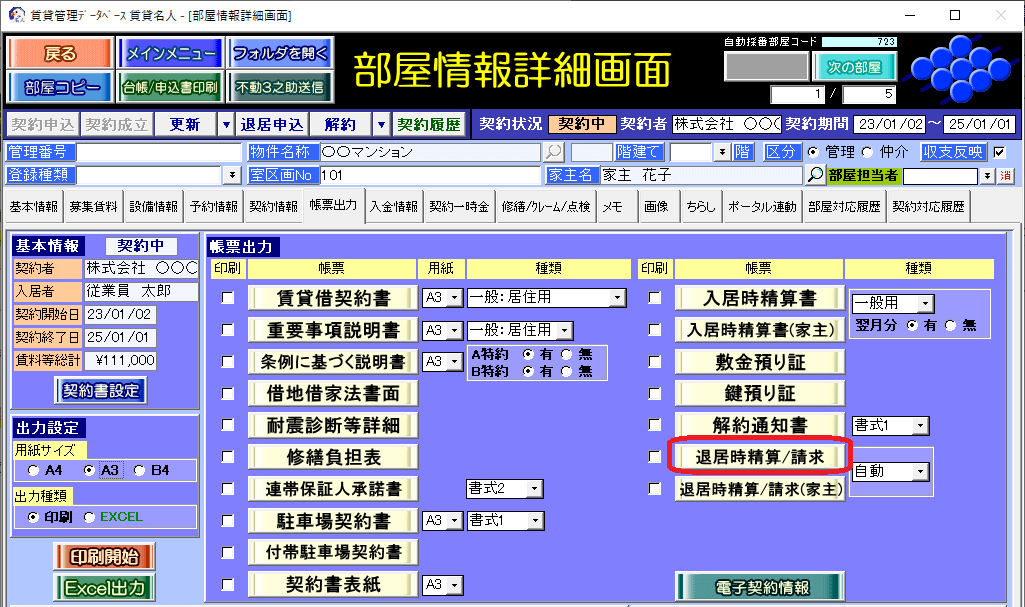Open the 登録種類 dropdown list
This screenshot has height=607, width=1025.
pyautogui.click(x=232, y=175)
